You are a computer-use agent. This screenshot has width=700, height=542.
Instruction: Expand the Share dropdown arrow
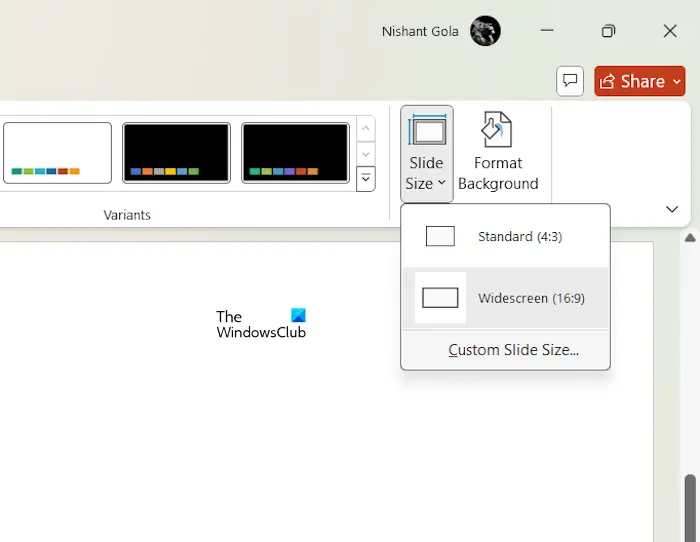pos(677,81)
